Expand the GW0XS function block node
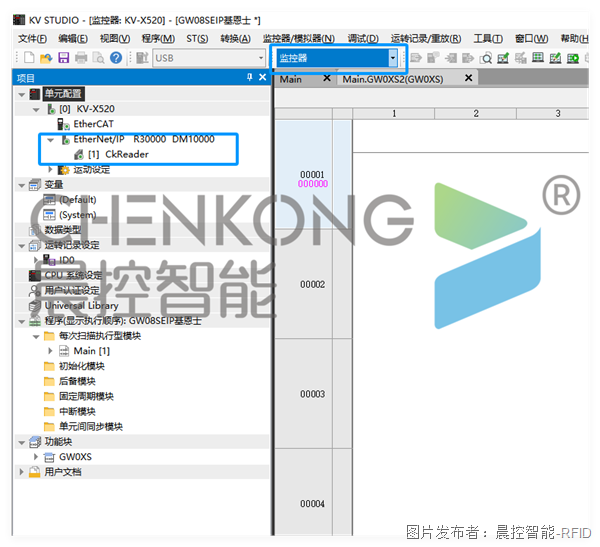The width and height of the screenshot is (600, 547). [x=36, y=456]
